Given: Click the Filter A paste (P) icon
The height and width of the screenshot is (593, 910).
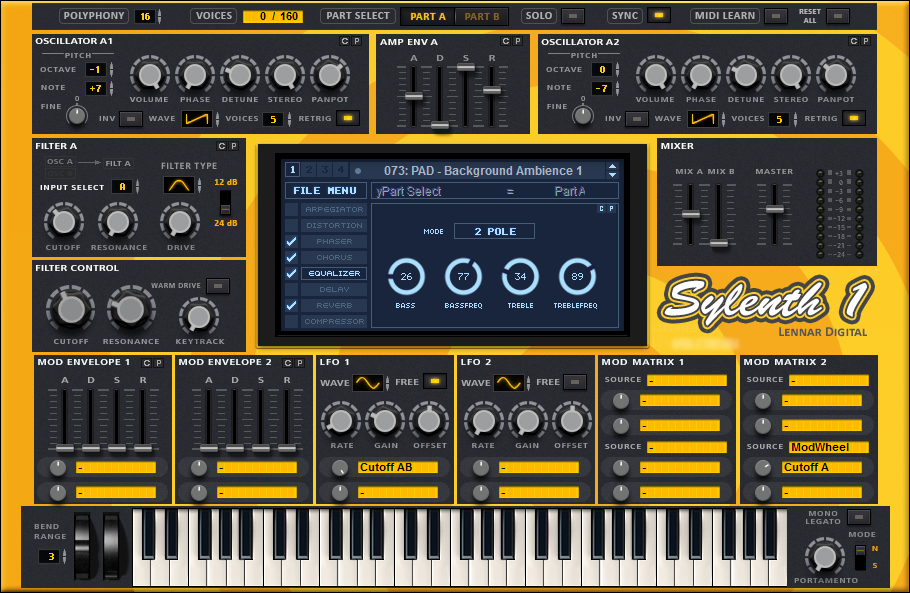Looking at the screenshot, I should coord(234,146).
